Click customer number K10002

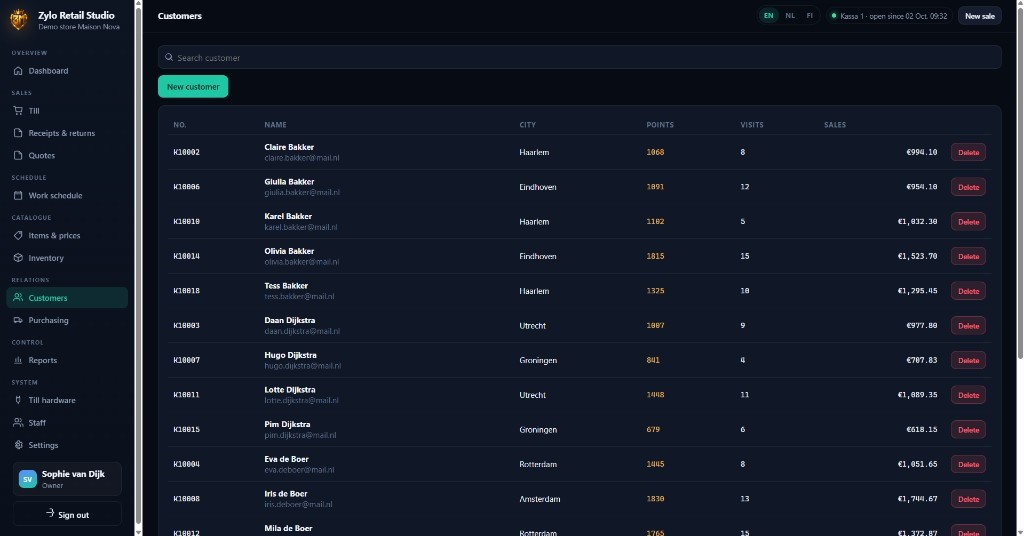click(x=186, y=152)
